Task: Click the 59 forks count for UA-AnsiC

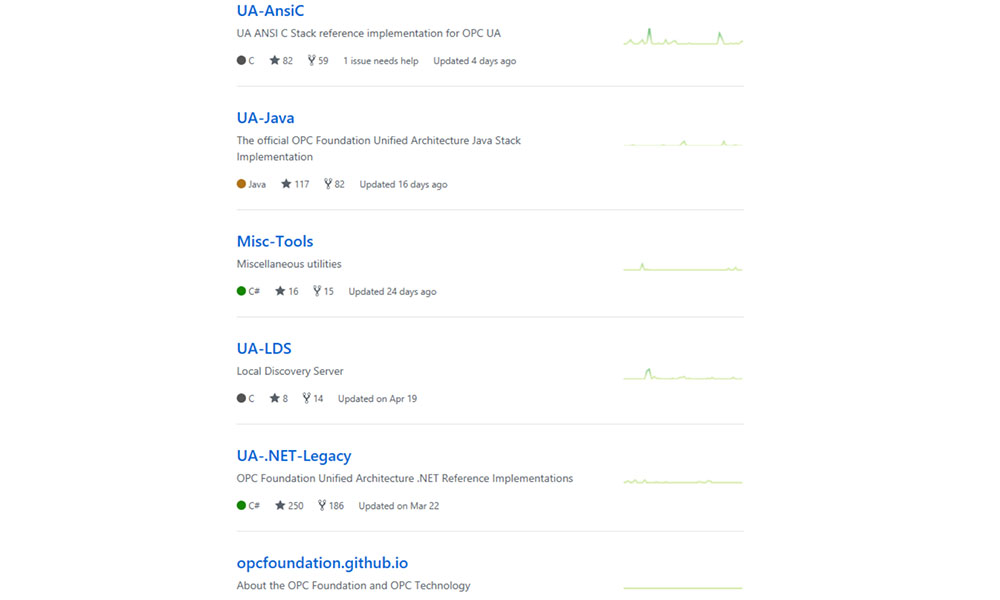Action: [323, 61]
